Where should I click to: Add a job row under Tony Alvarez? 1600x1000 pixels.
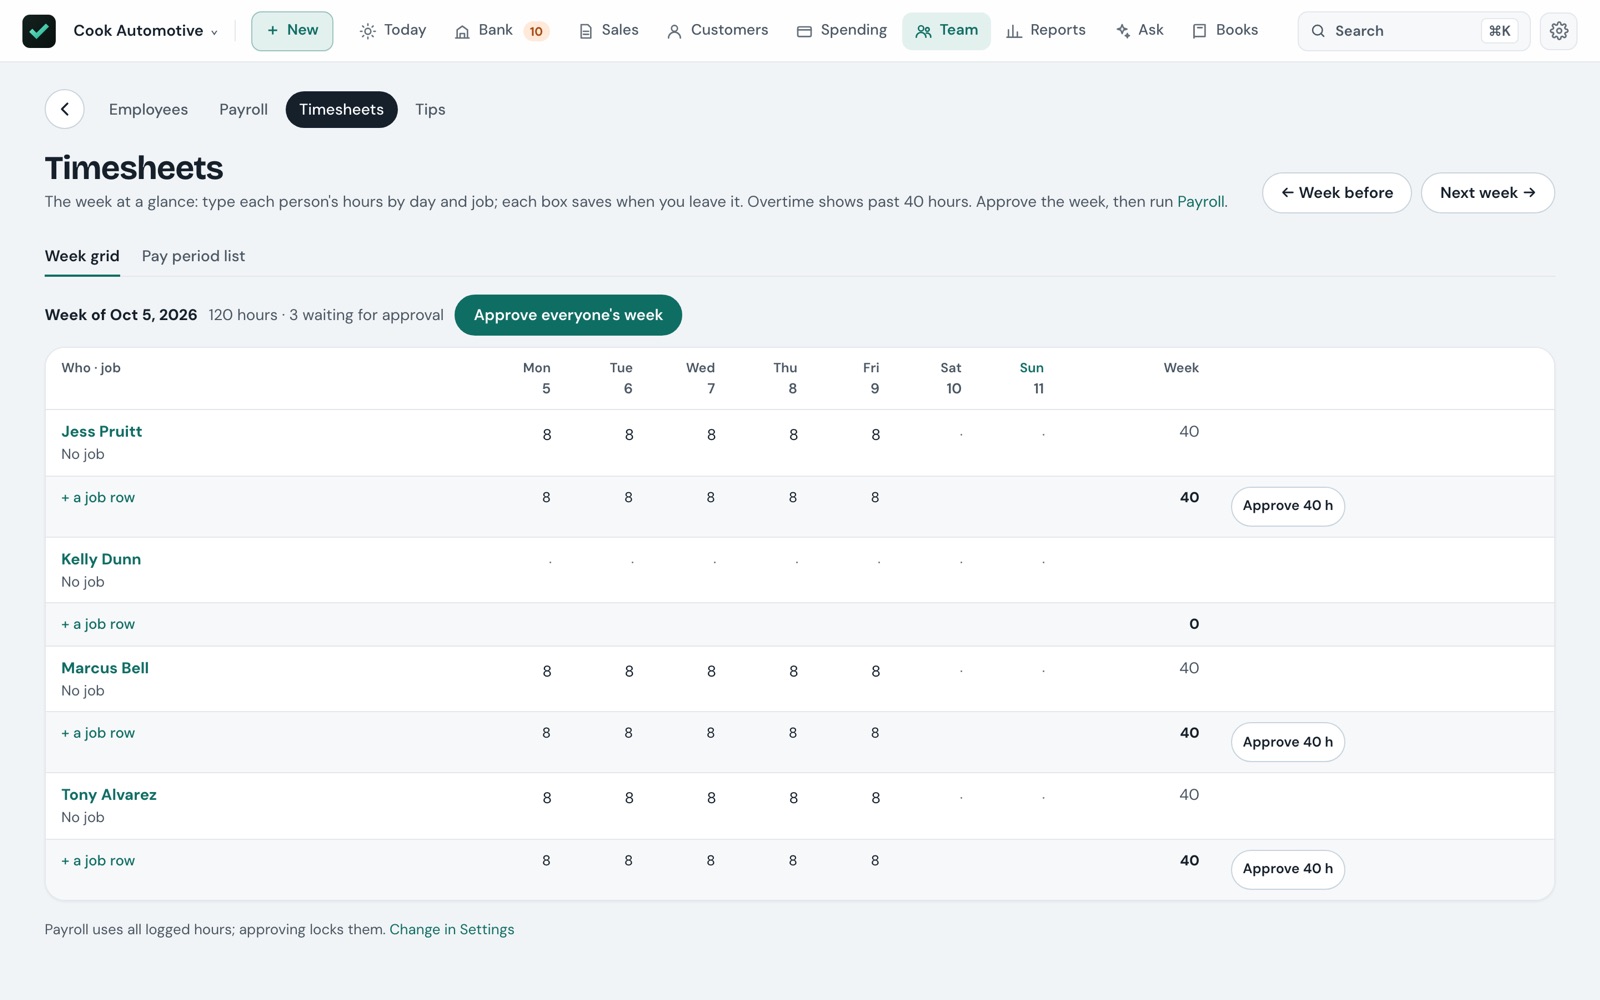98,861
